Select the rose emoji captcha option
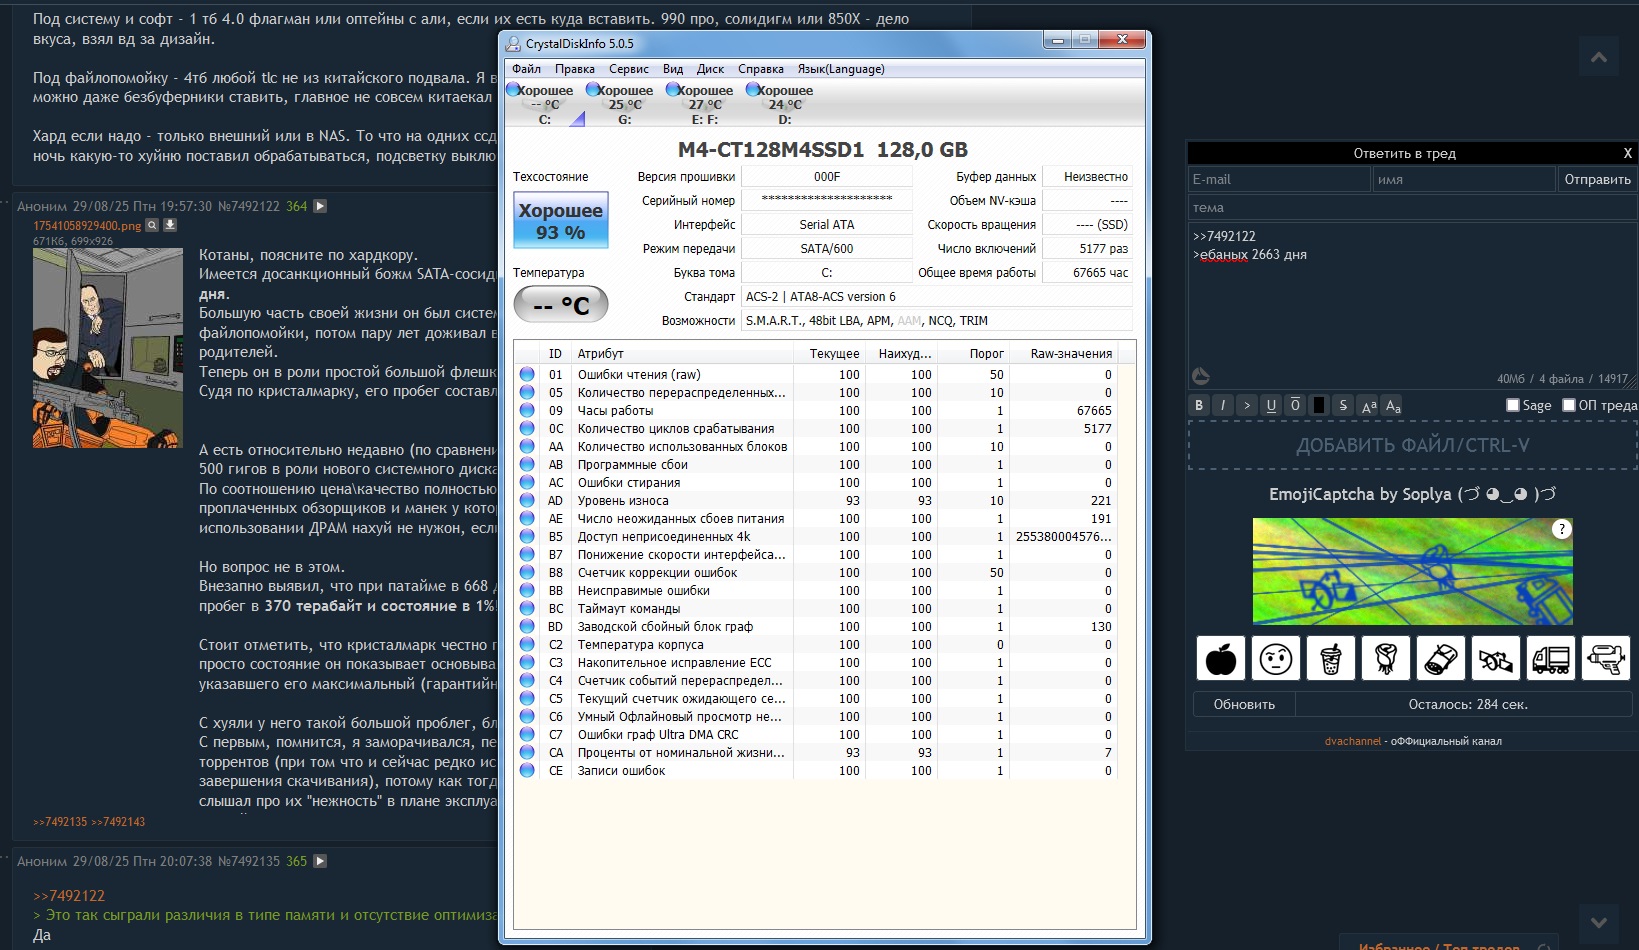1639x950 pixels. coord(1385,659)
